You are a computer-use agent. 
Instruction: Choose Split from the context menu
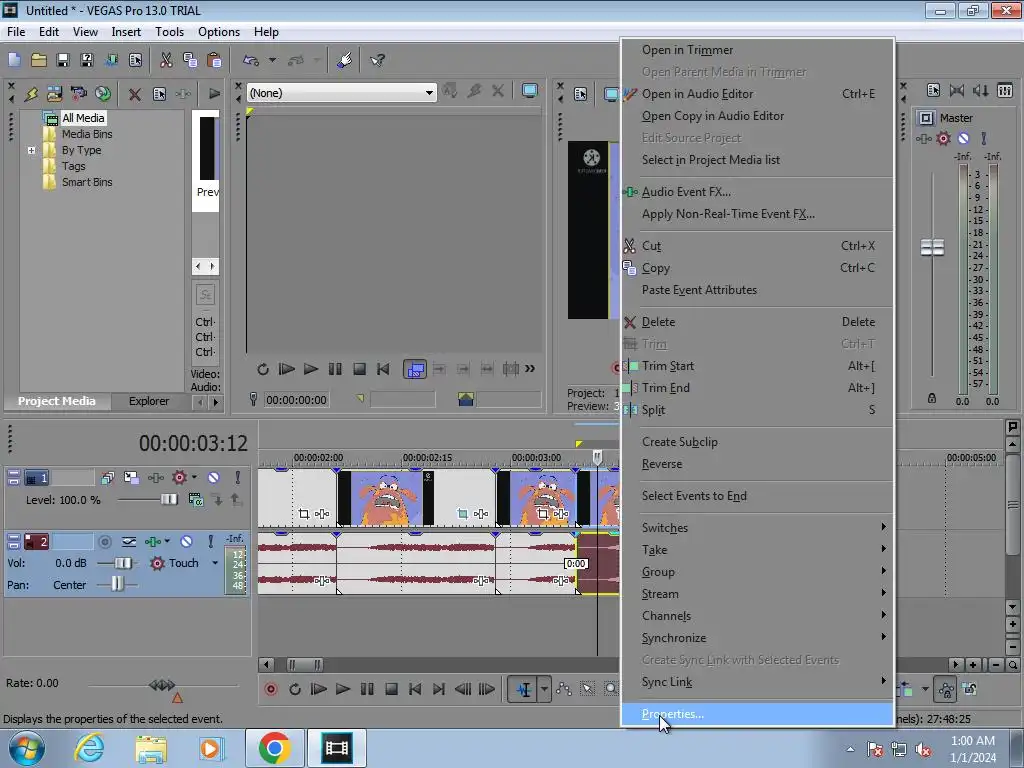click(x=757, y=410)
